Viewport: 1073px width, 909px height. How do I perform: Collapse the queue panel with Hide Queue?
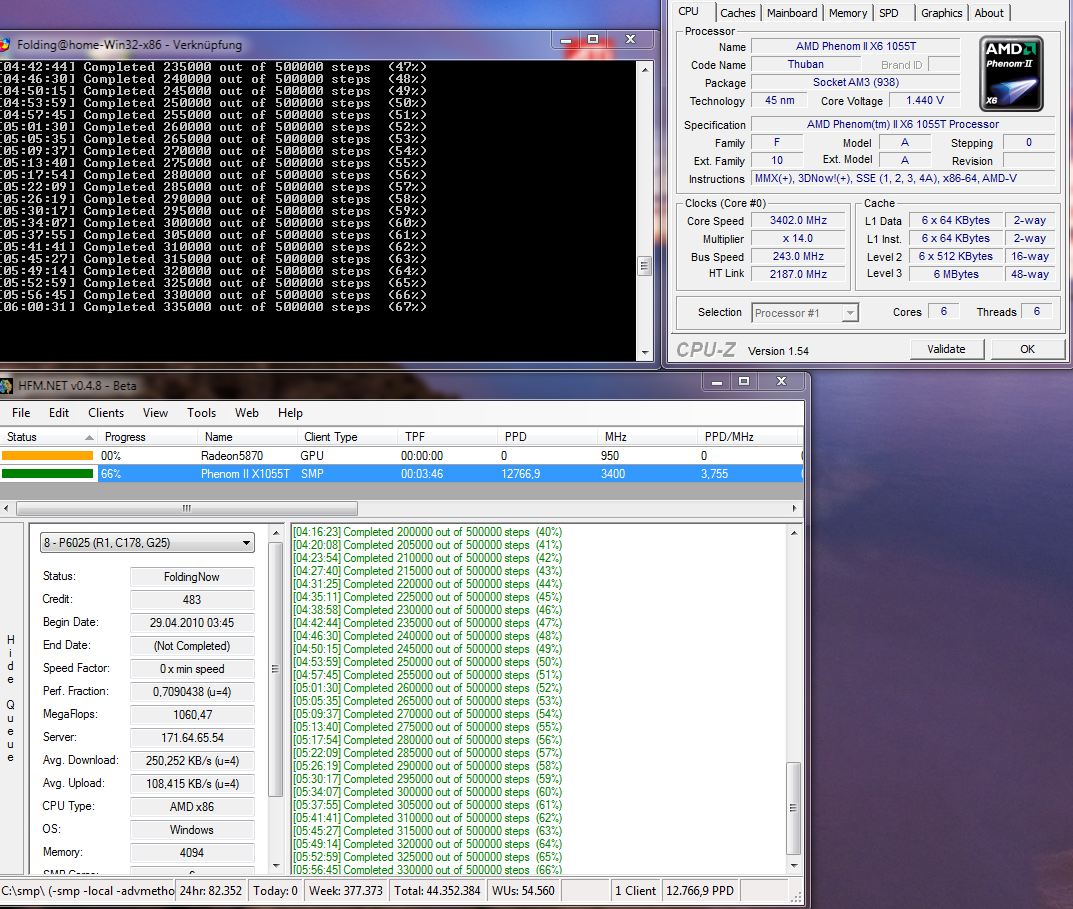pyautogui.click(x=10, y=698)
